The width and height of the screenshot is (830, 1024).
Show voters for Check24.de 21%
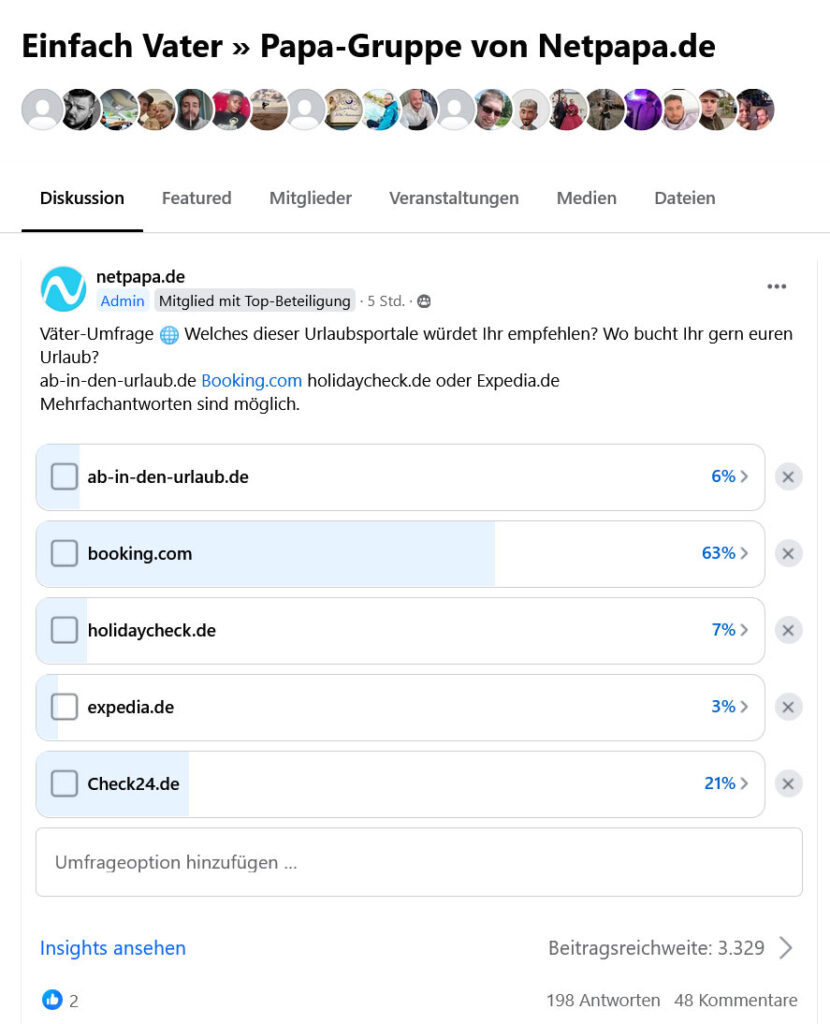point(725,783)
